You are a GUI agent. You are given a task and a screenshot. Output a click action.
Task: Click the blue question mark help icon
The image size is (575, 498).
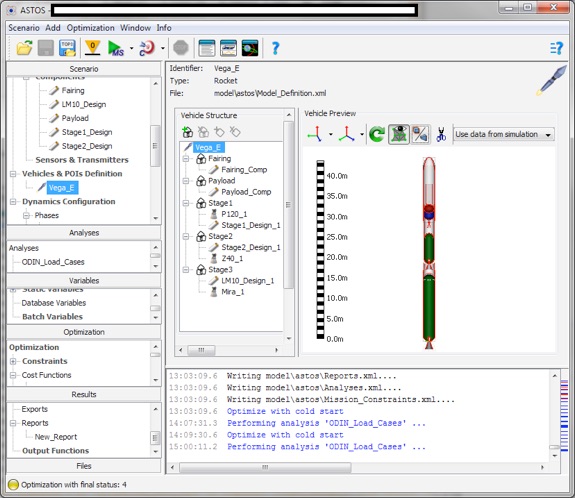pos(275,48)
